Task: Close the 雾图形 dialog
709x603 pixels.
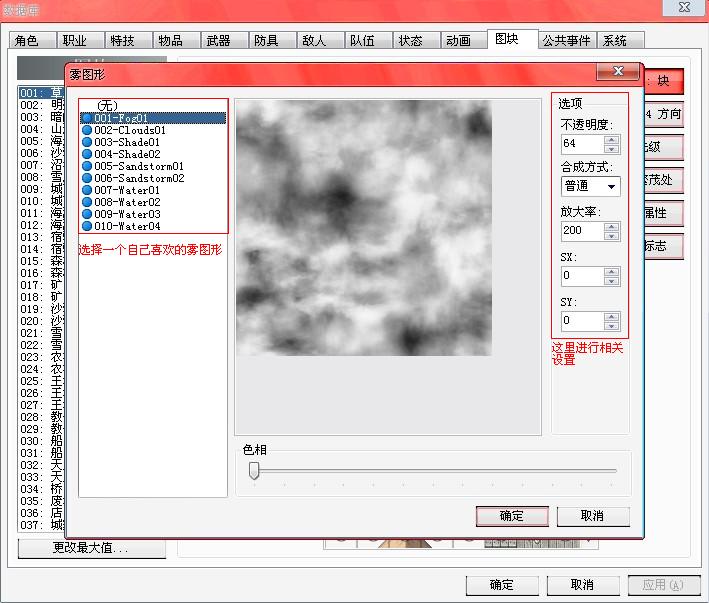Action: coord(618,71)
